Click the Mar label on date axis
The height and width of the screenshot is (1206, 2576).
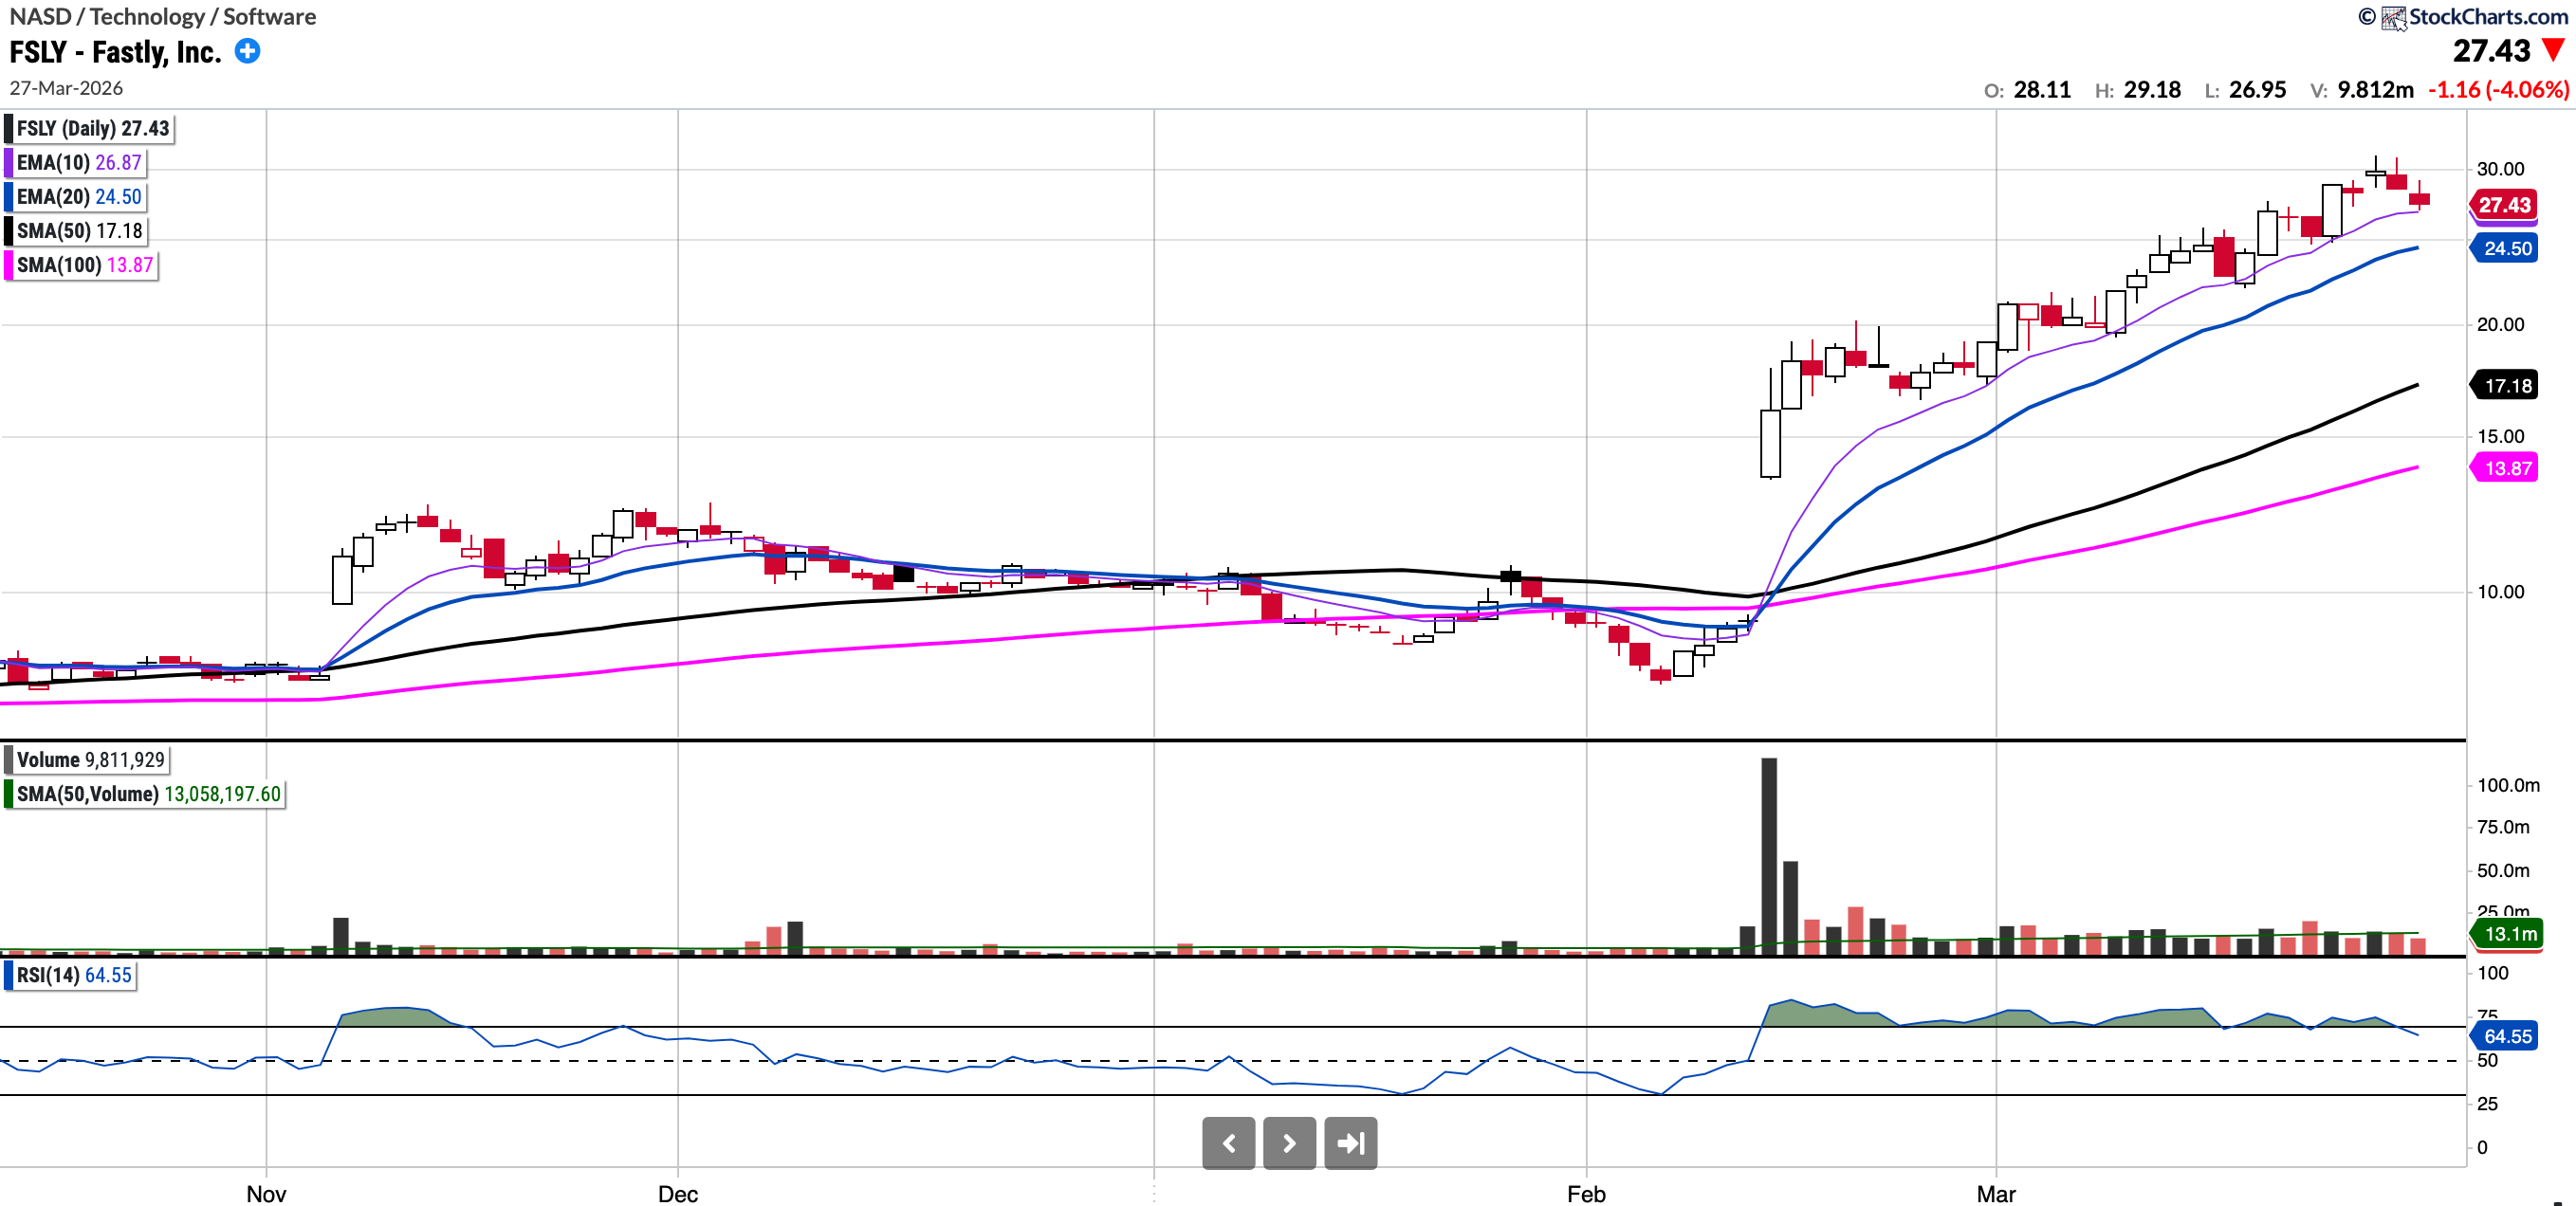coord(1995,1194)
